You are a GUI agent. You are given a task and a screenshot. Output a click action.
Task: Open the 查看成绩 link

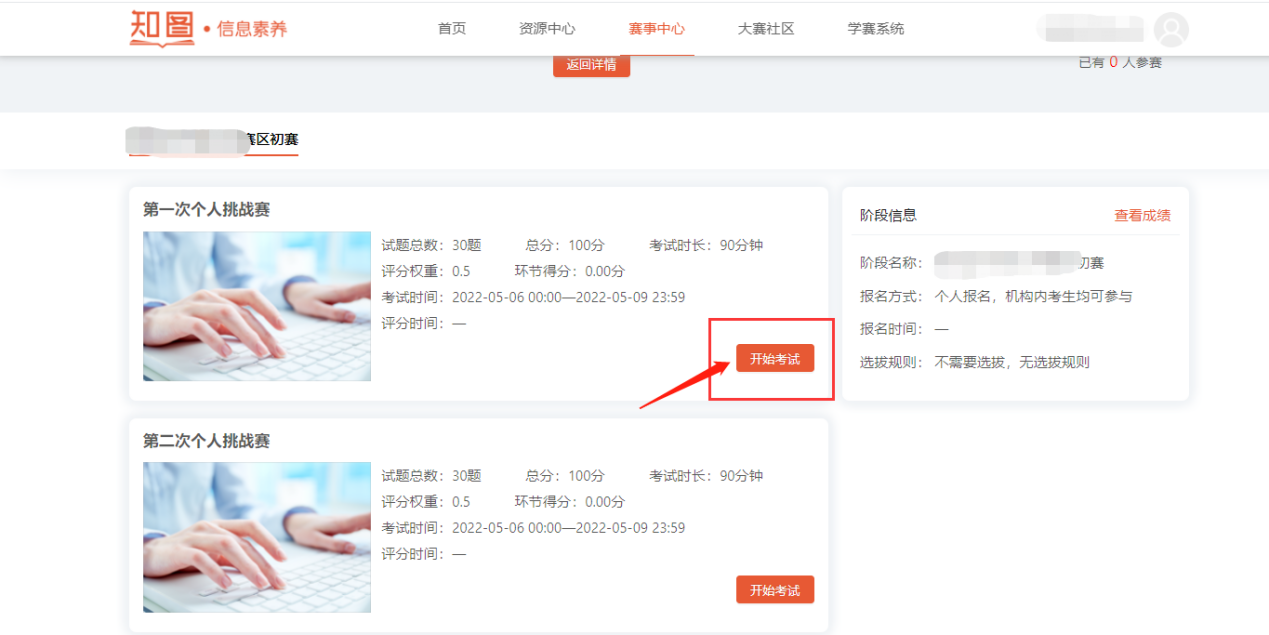[x=1142, y=215]
